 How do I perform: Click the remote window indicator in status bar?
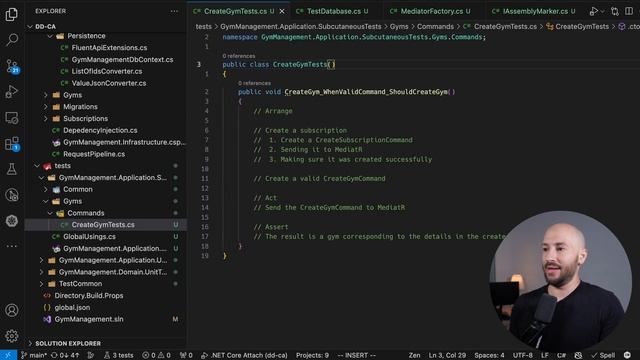8,355
